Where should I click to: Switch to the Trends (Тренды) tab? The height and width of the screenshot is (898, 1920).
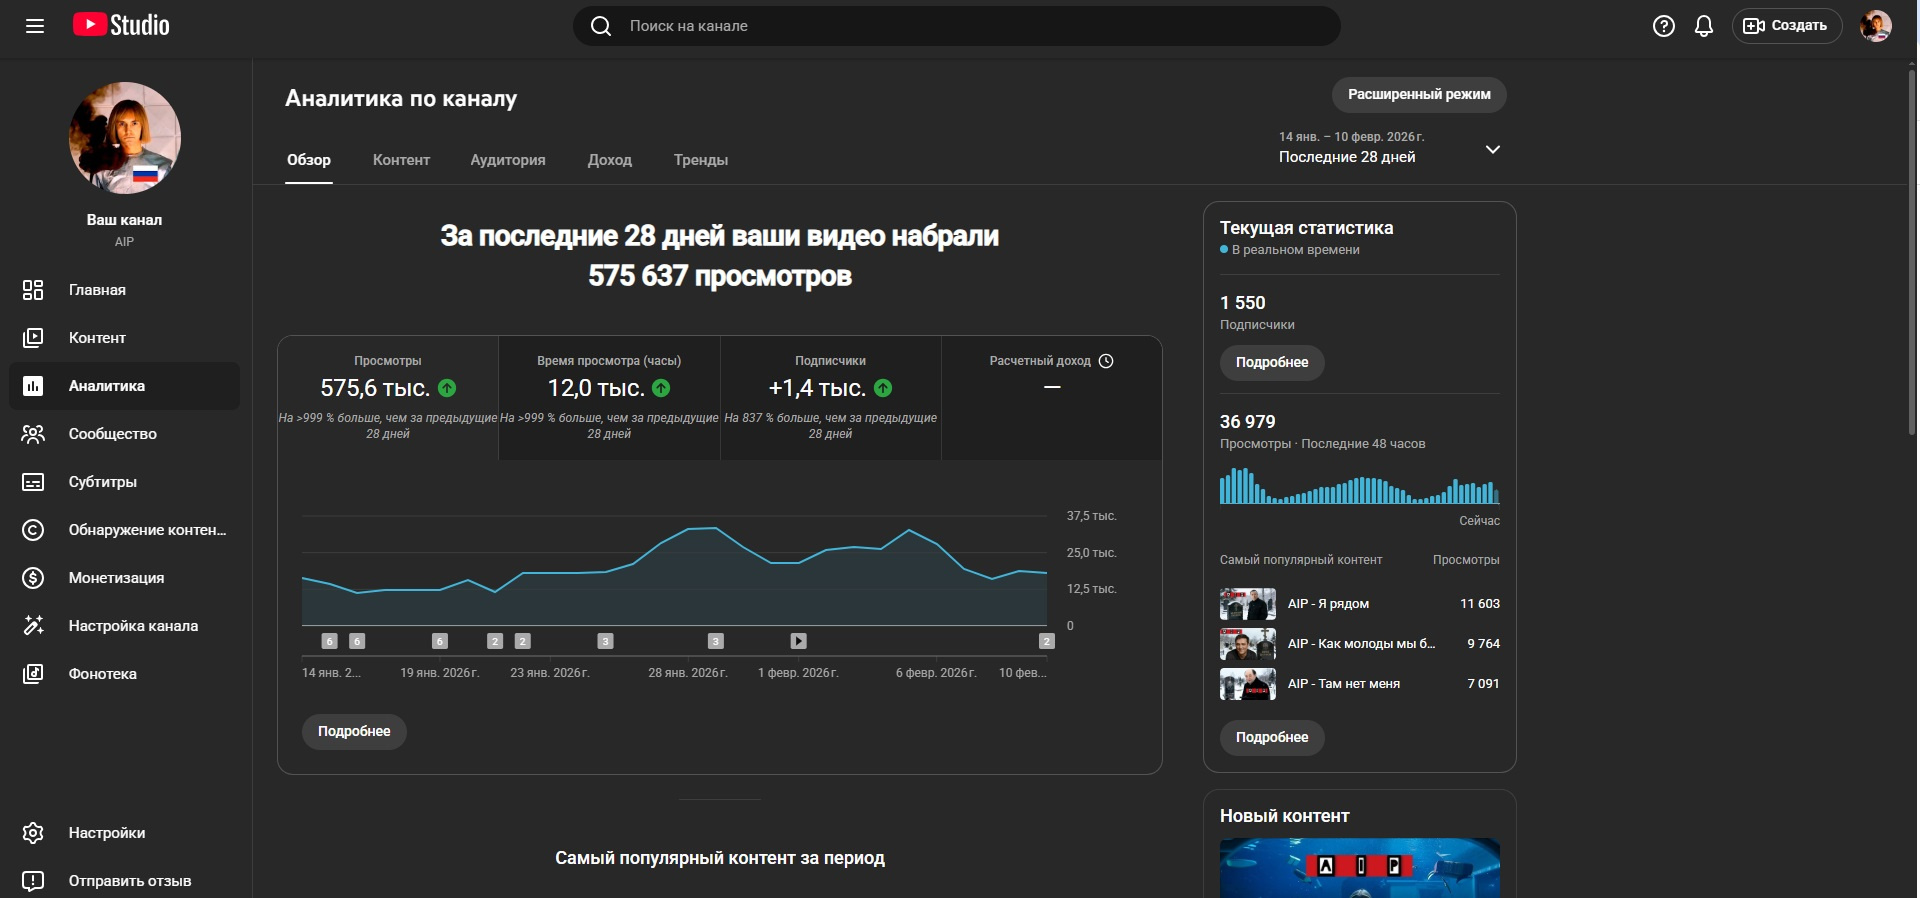(700, 160)
